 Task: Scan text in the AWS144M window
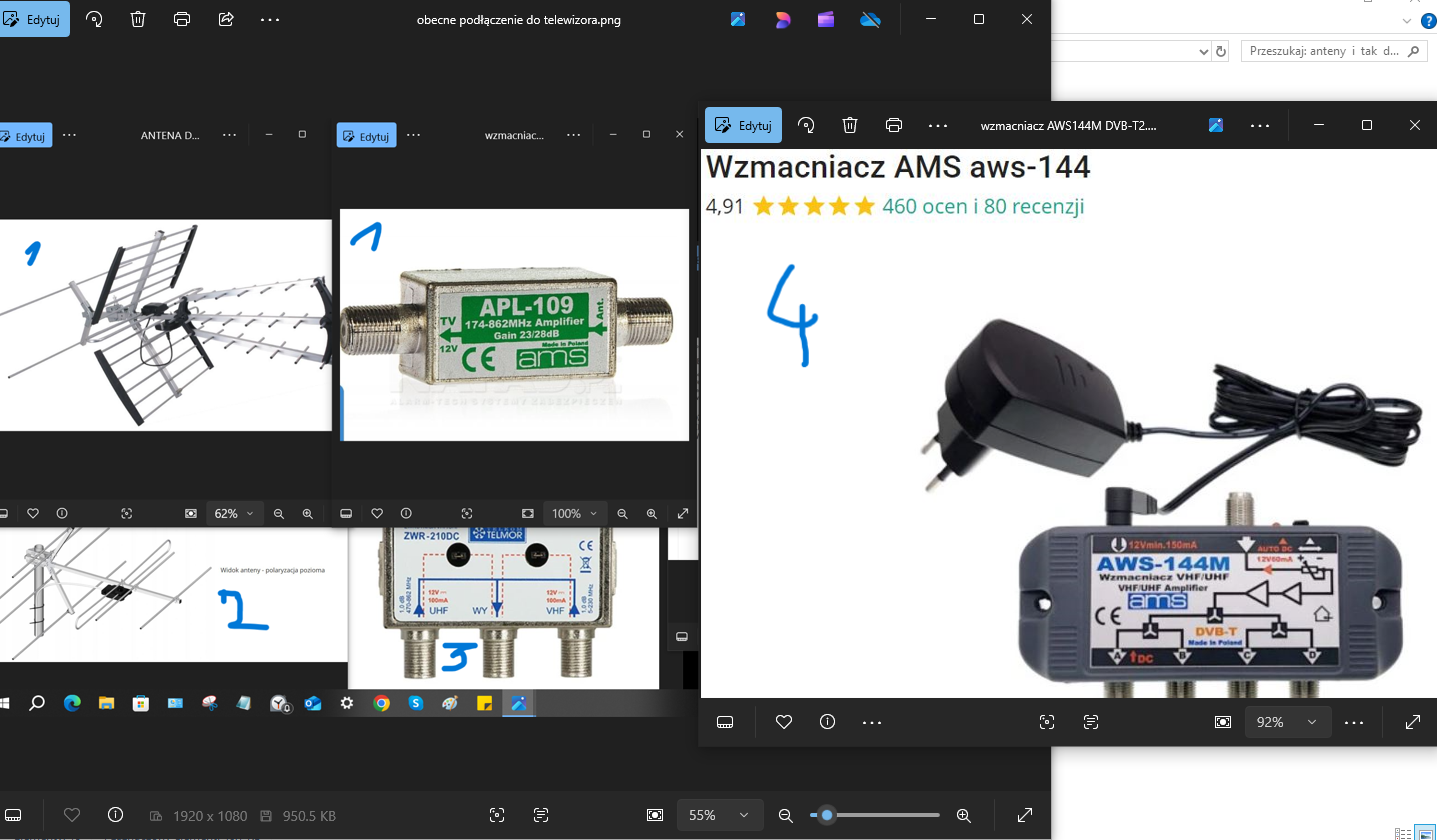[x=1091, y=721]
